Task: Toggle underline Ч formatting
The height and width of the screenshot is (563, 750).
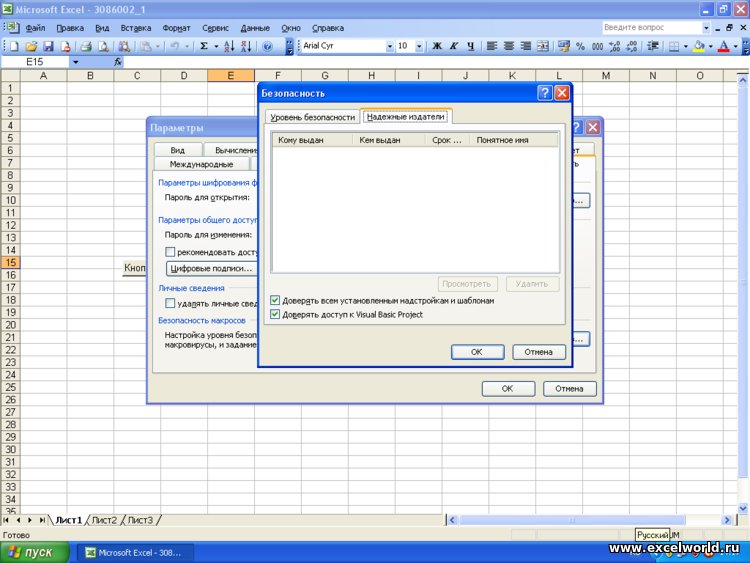Action: pyautogui.click(x=471, y=46)
